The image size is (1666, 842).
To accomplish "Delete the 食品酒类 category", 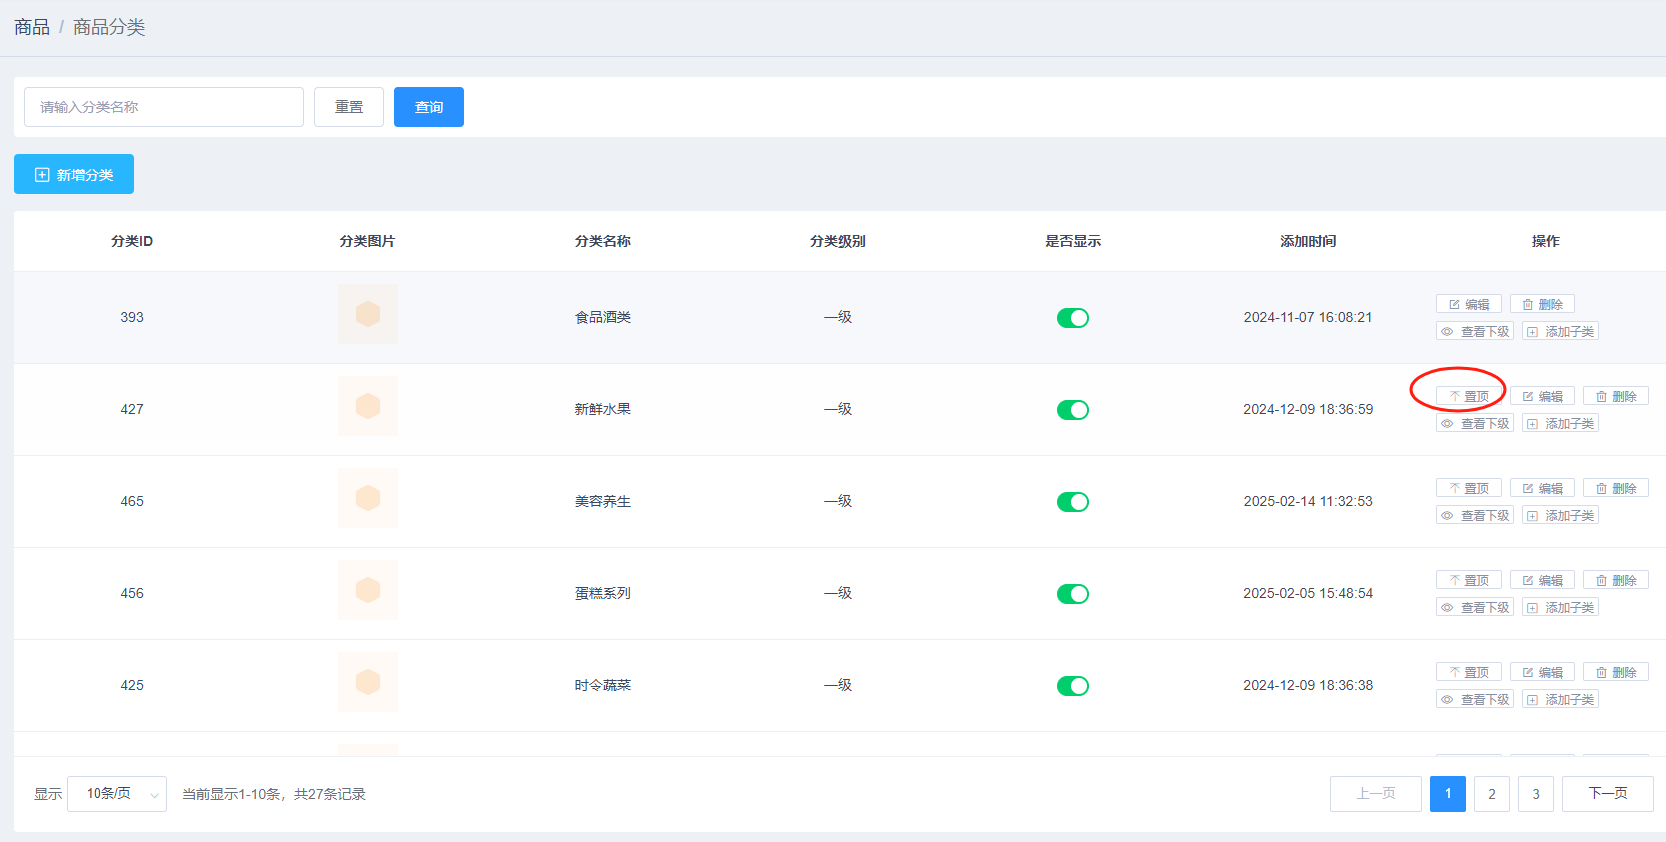I will tap(1542, 304).
